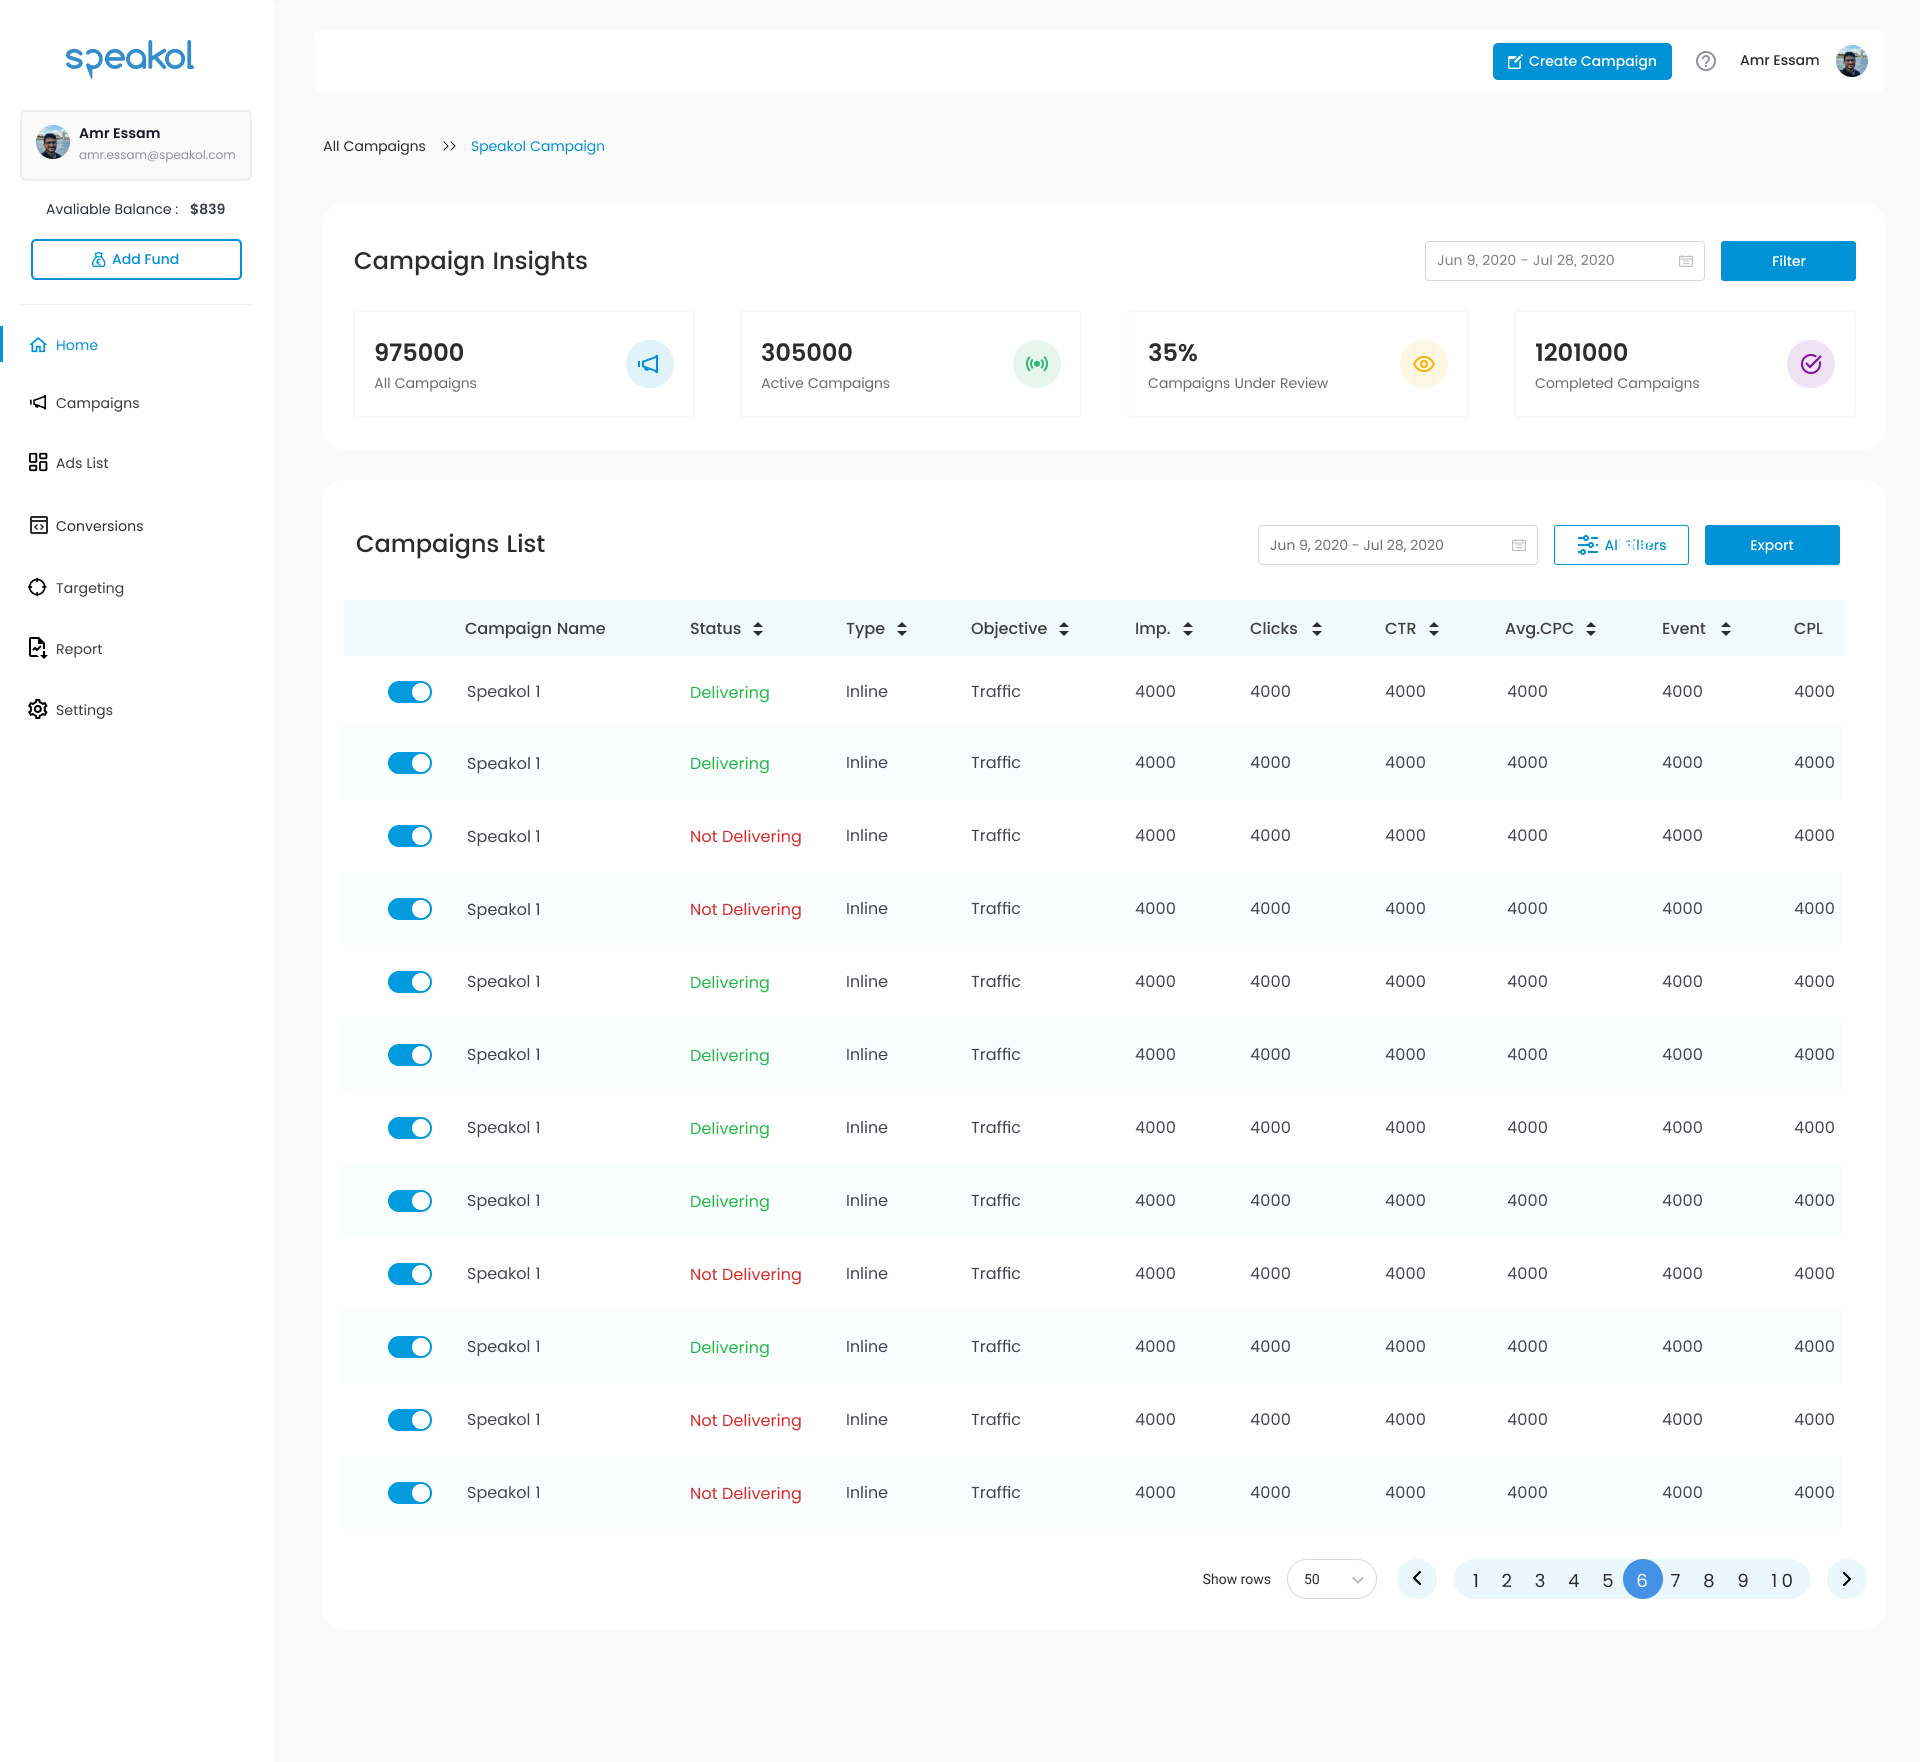
Task: Go to page 10
Action: pos(1781,1580)
